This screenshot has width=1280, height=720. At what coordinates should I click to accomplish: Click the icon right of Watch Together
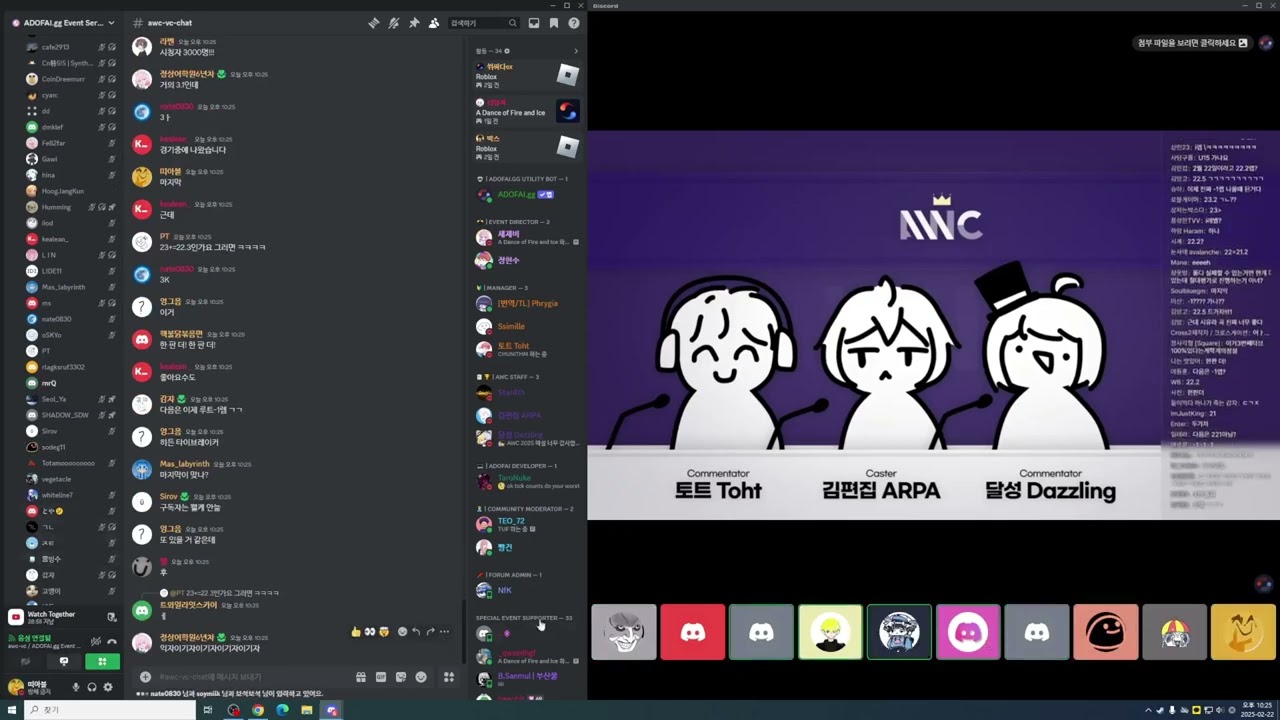coord(111,617)
